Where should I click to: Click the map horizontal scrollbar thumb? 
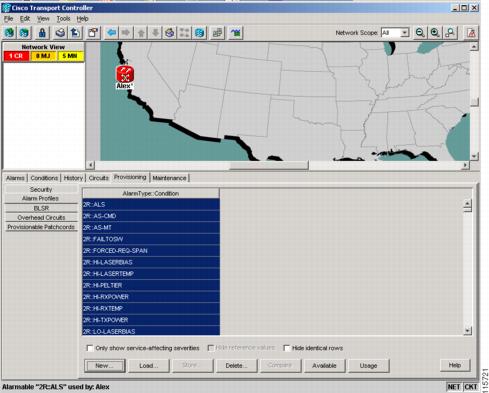[269, 165]
